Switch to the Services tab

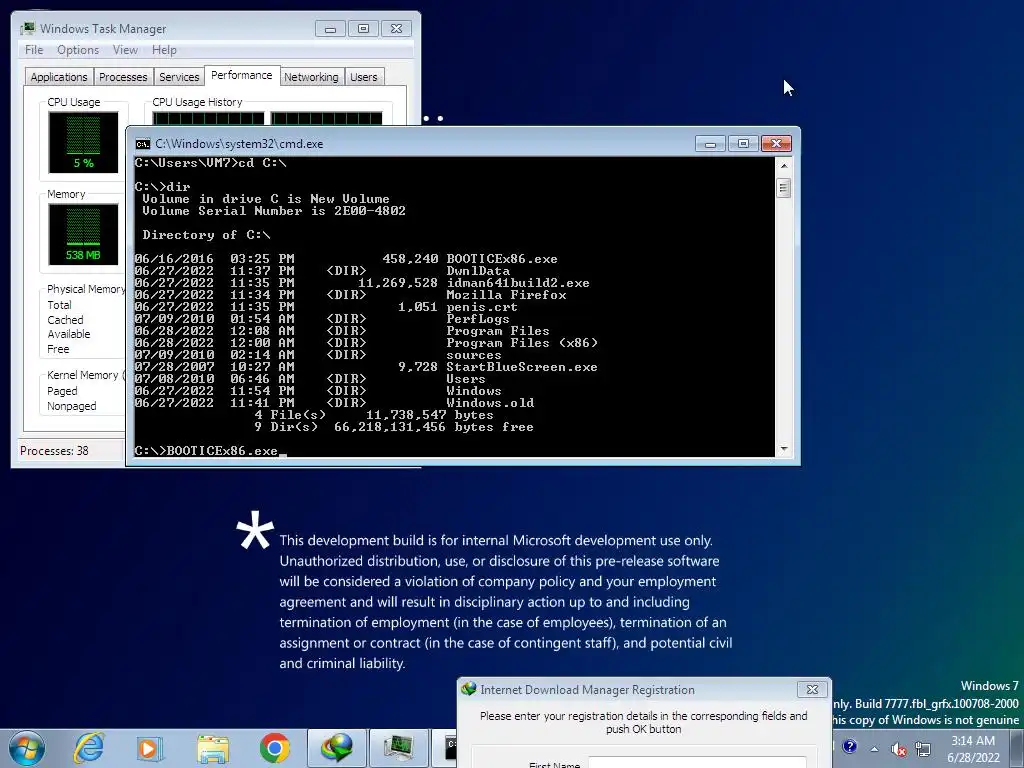tap(179, 77)
